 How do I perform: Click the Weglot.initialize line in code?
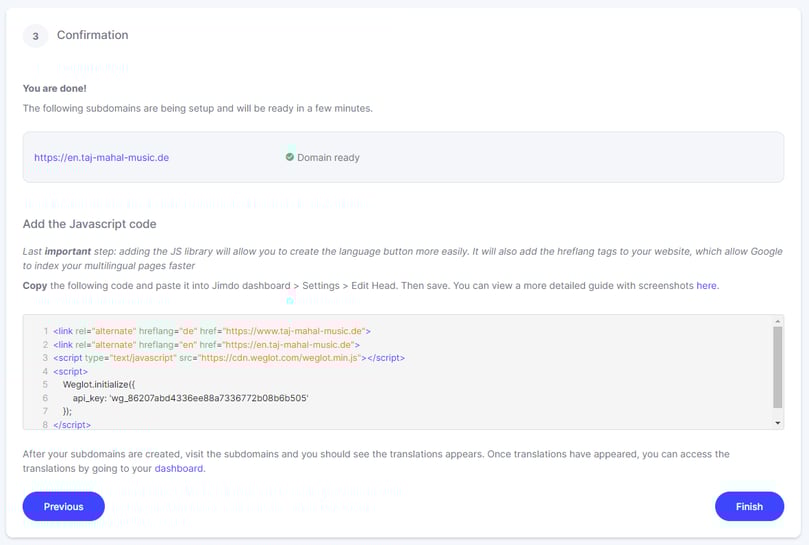pos(106,384)
